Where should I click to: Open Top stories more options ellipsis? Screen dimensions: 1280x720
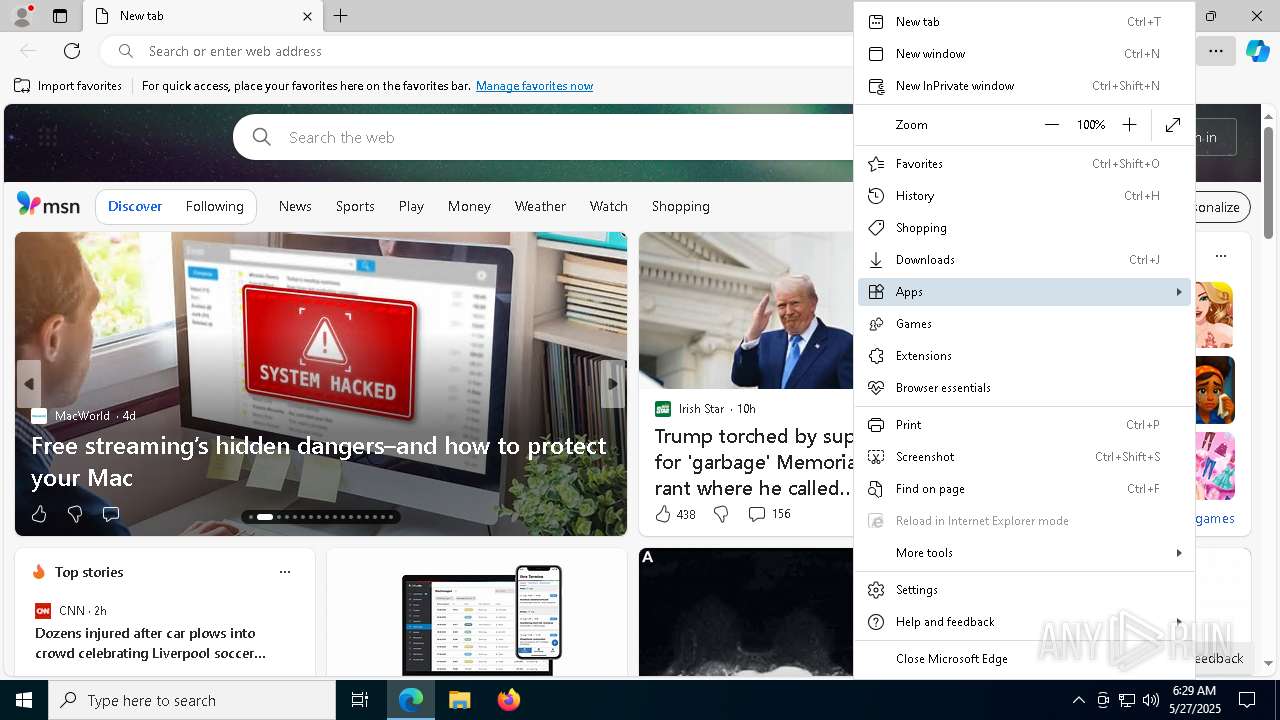point(285,572)
